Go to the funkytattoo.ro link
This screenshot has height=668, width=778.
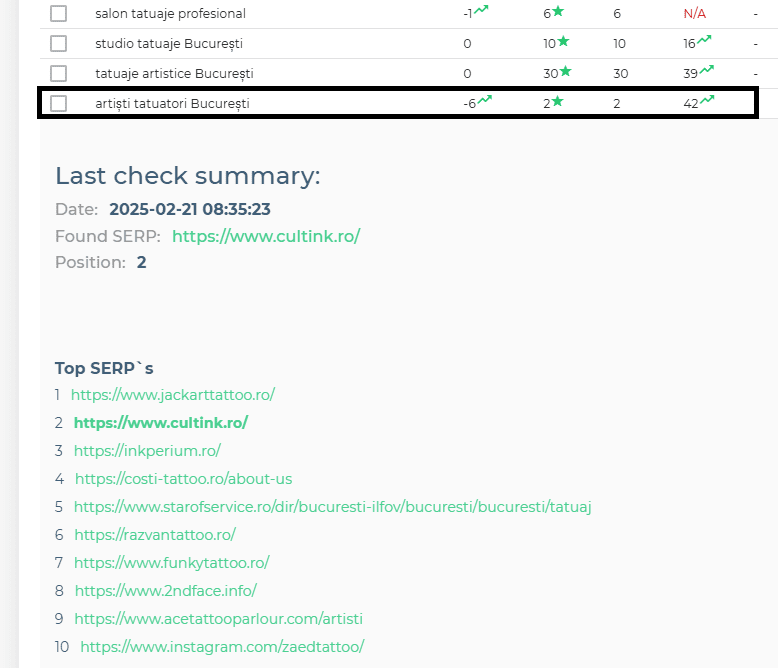pos(171,563)
